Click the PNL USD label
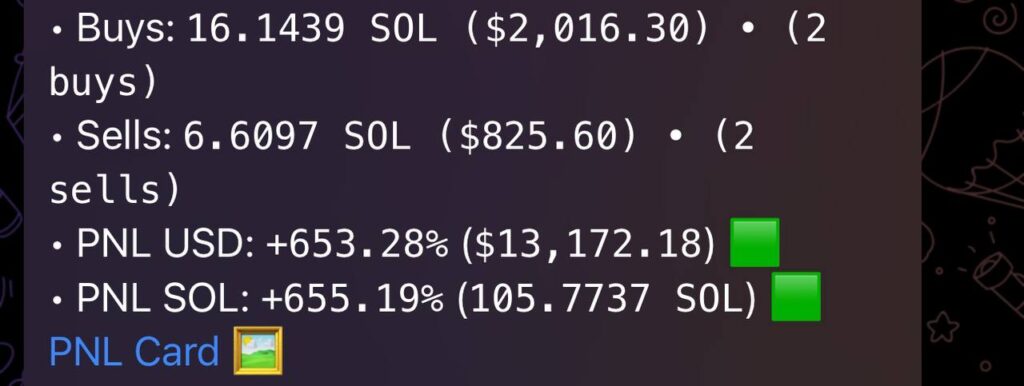 pos(165,244)
